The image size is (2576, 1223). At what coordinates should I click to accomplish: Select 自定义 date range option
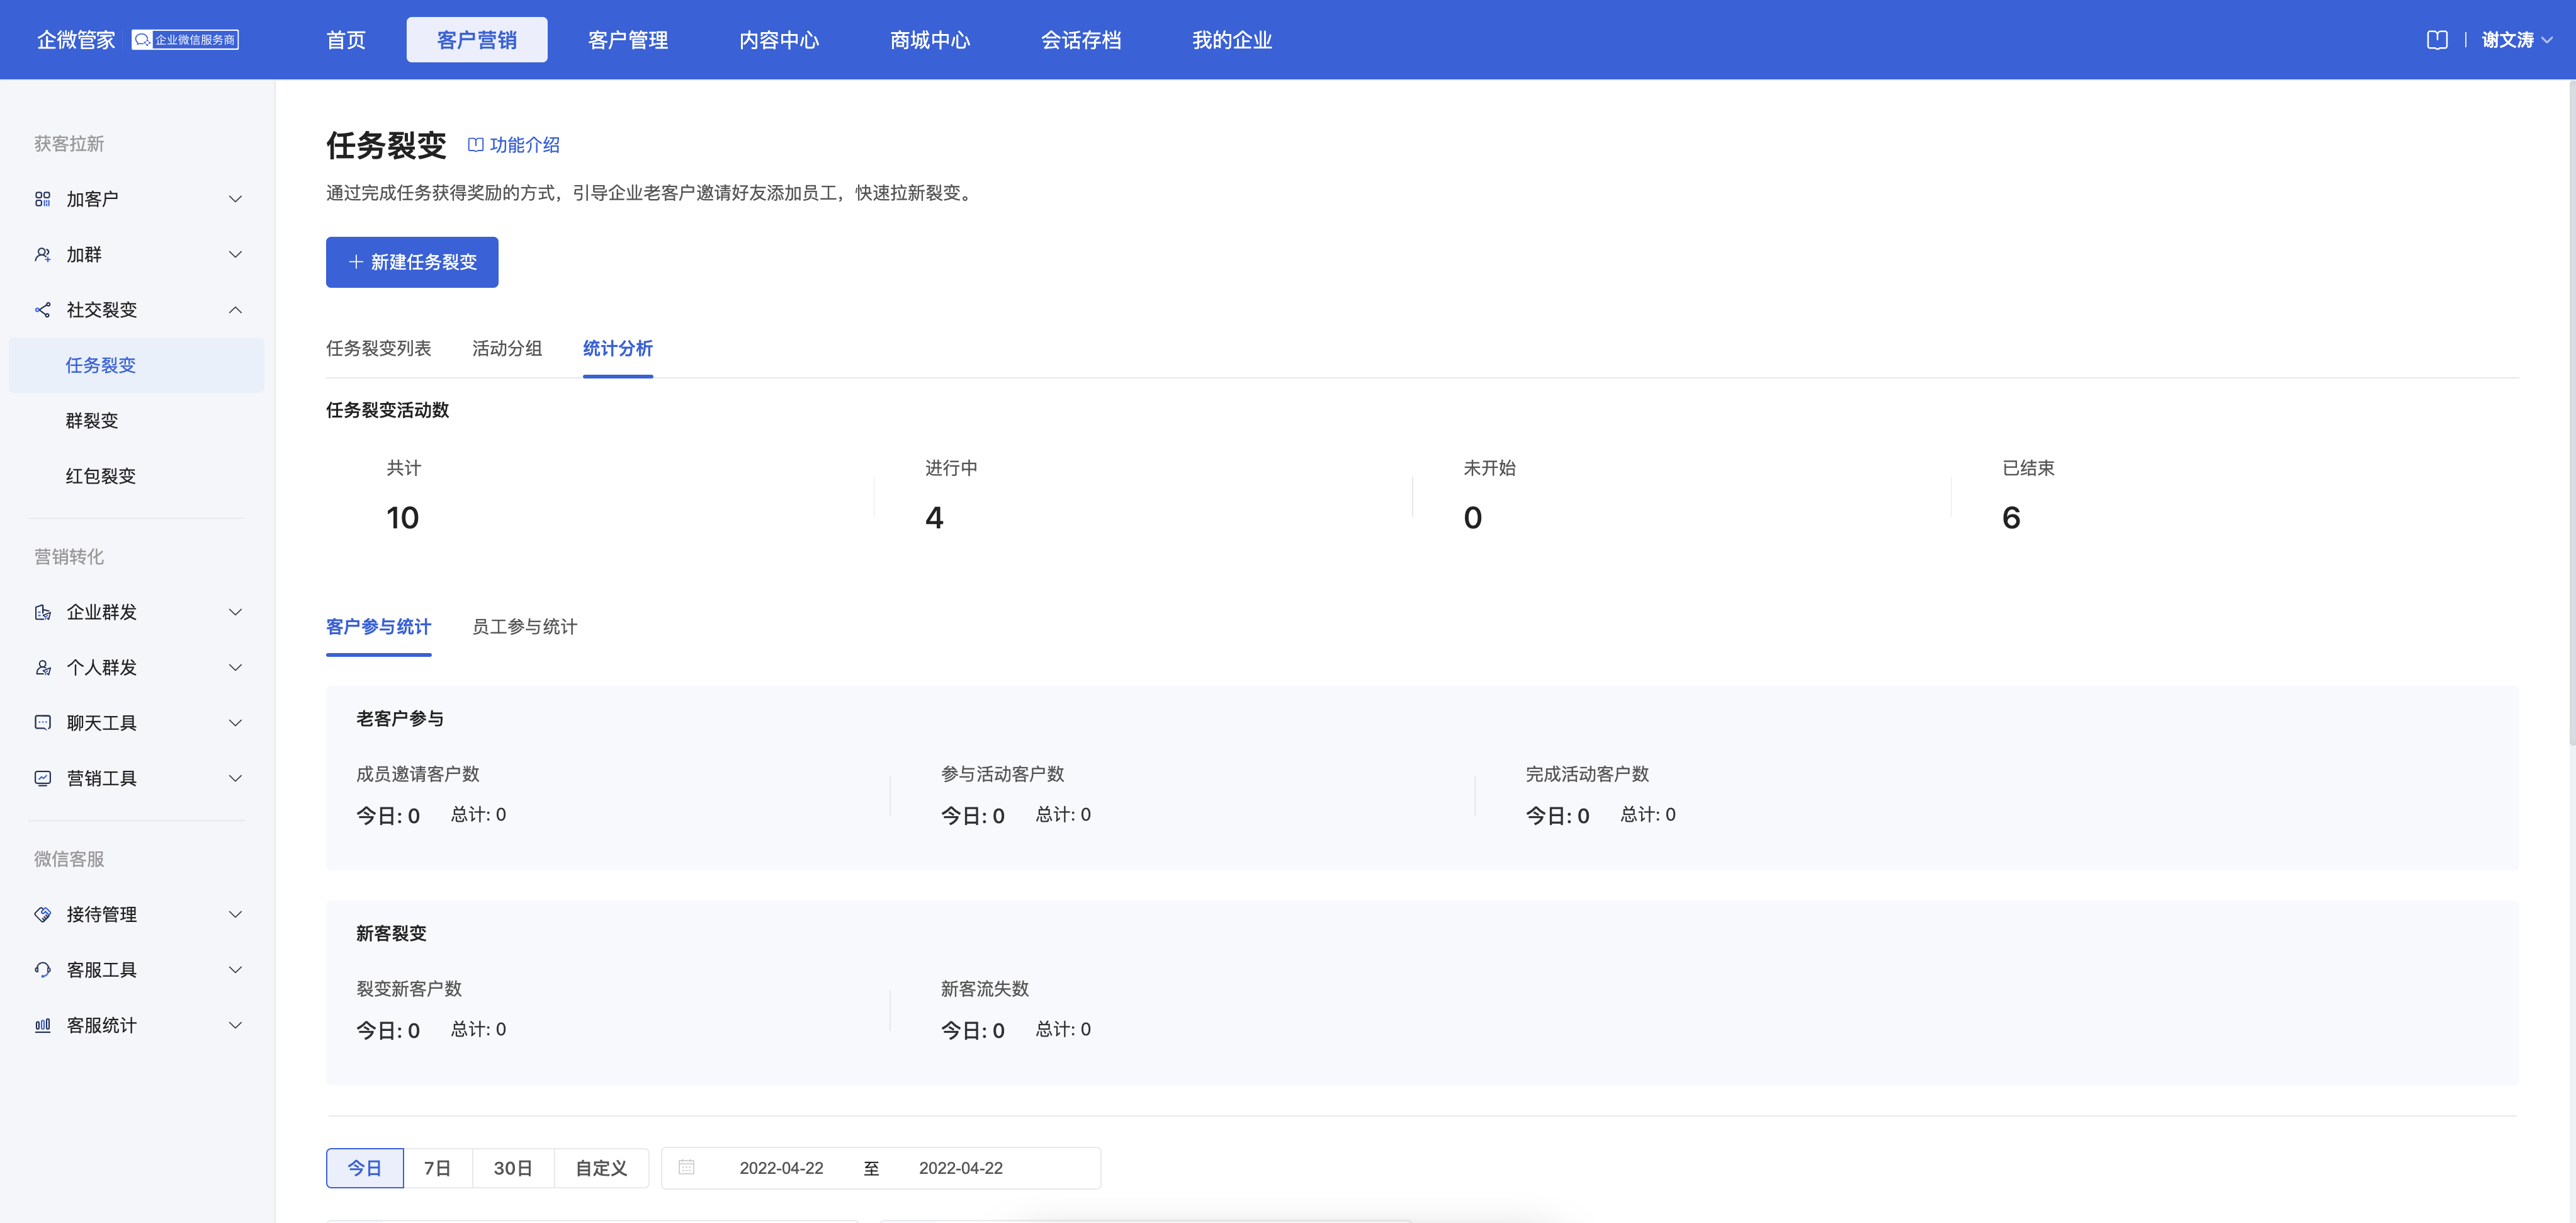click(x=601, y=1167)
